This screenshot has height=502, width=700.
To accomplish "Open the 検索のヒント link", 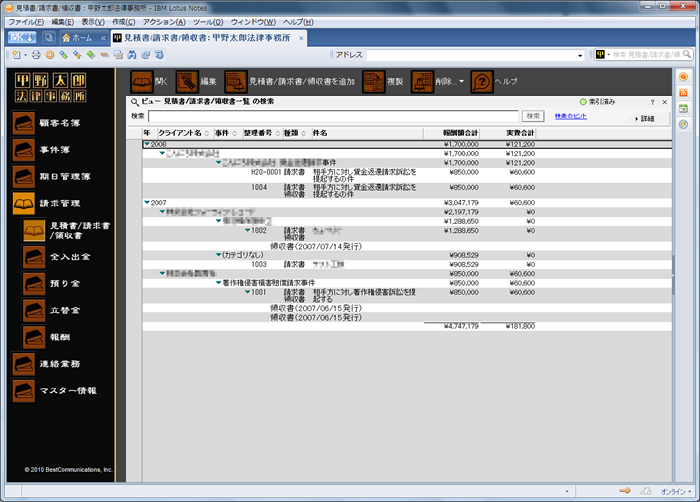I will click(571, 116).
